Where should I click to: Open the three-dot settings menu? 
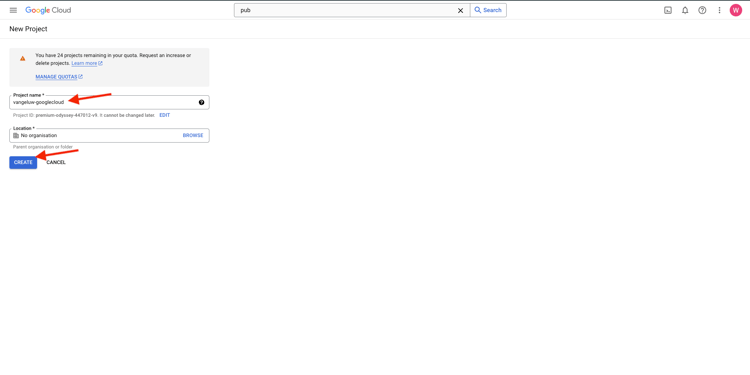click(x=719, y=10)
